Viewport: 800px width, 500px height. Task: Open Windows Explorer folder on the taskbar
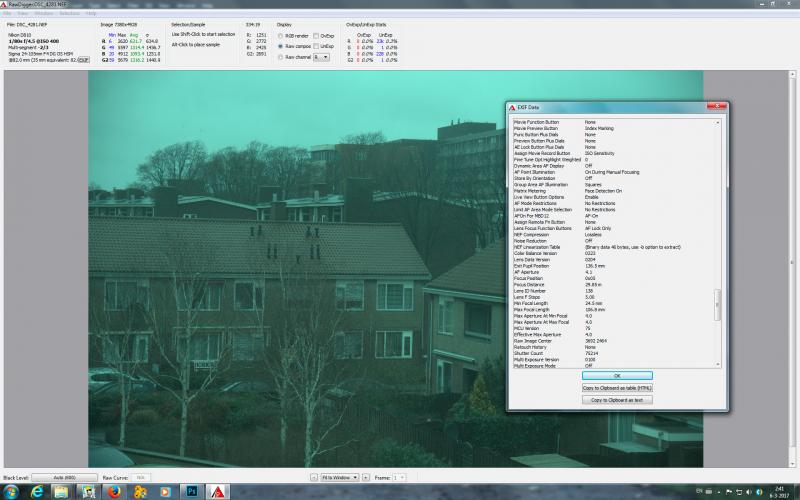(x=61, y=492)
